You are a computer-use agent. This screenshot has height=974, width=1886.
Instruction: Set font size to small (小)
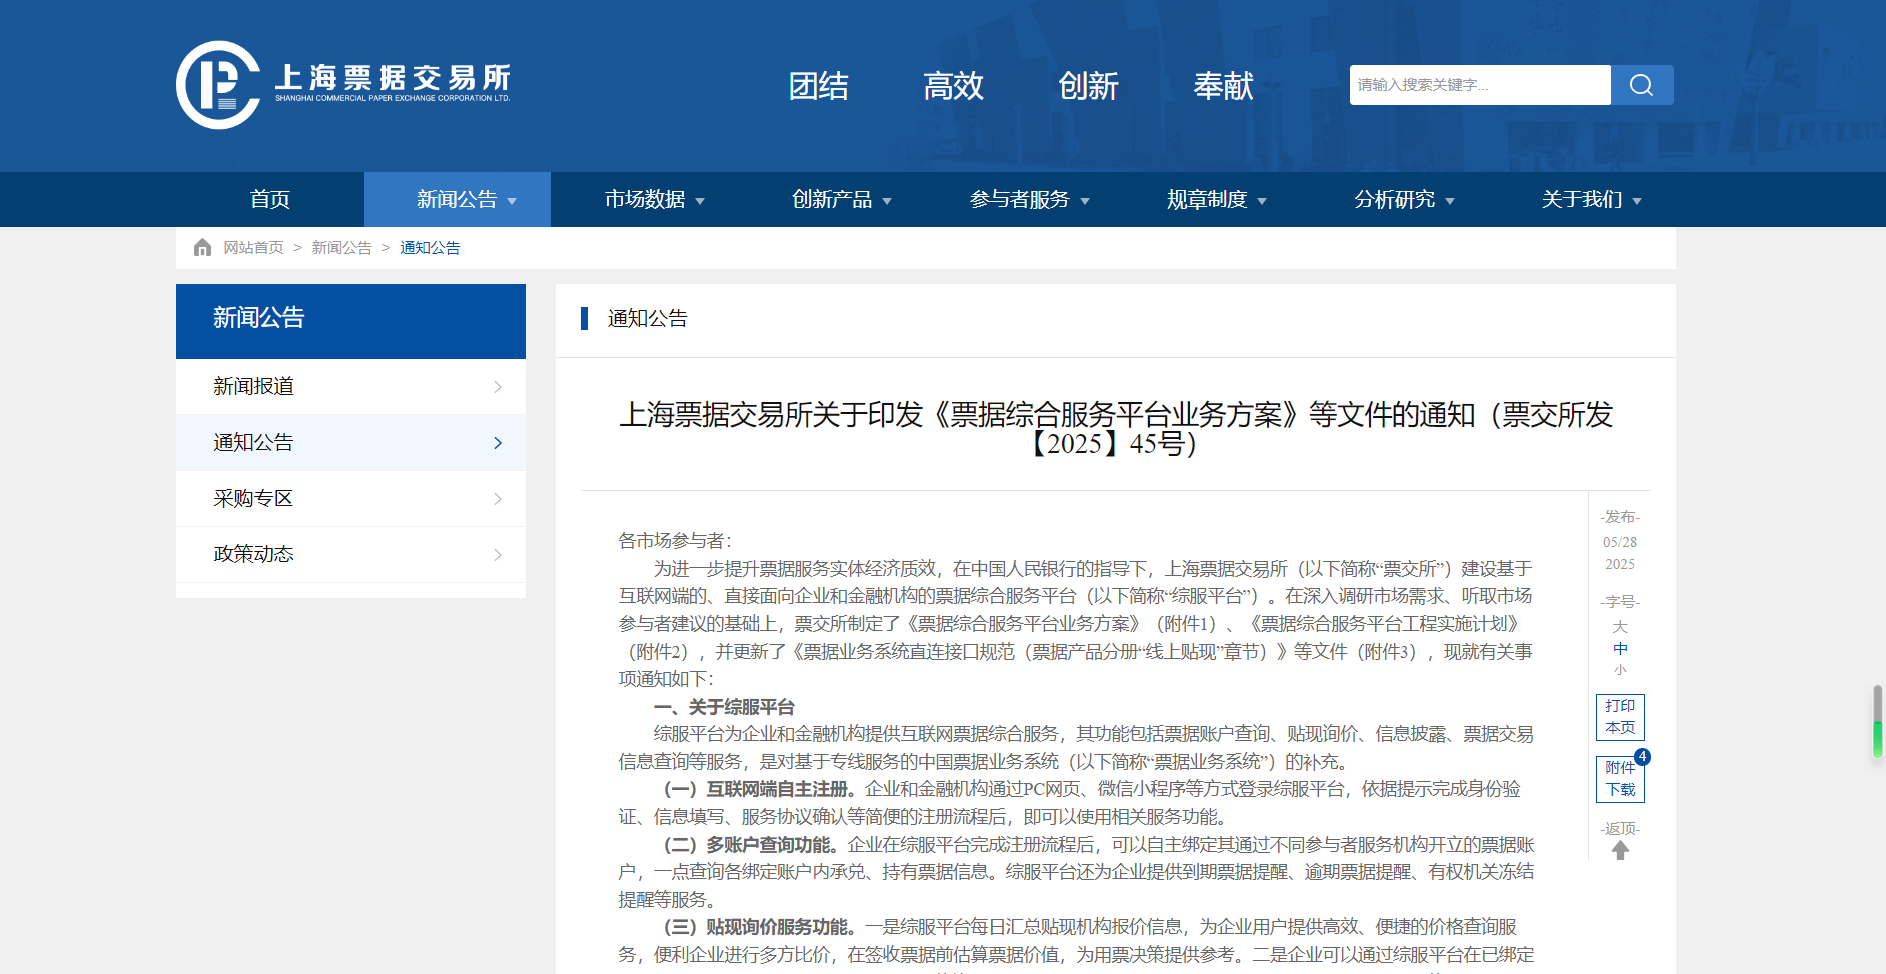point(1620,670)
